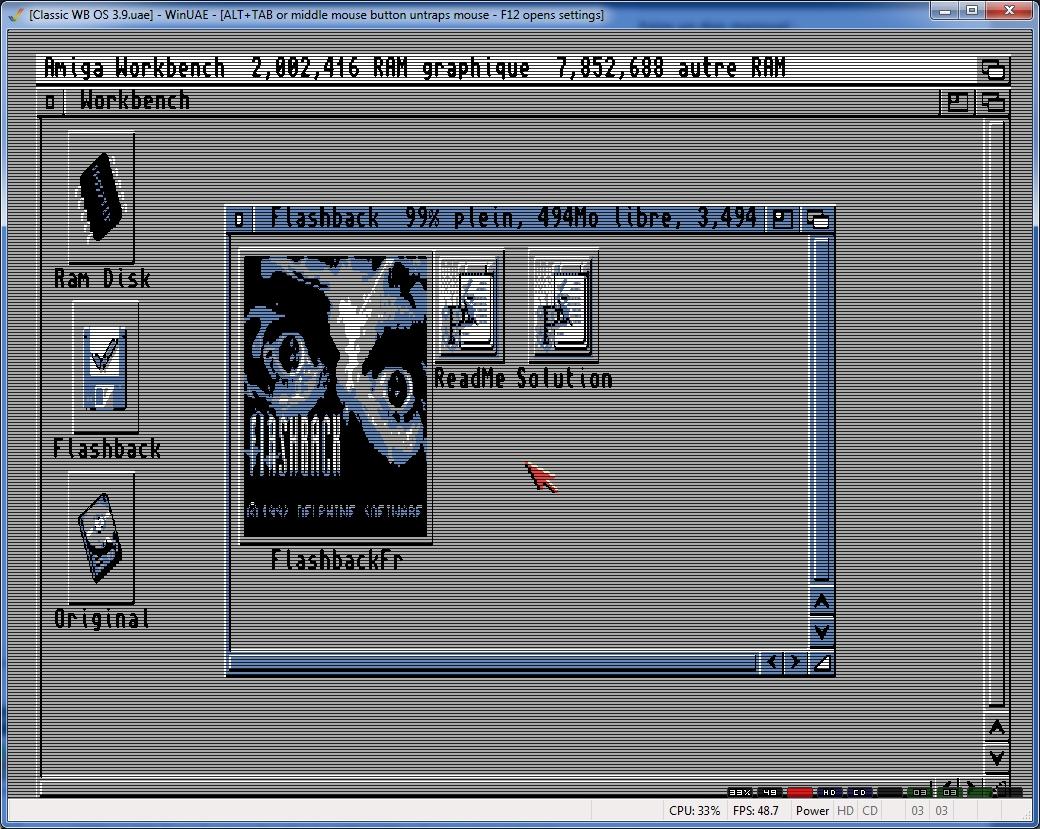Screen dimensions: 1040x829
Task: Click the CPU: 33% status entry
Action: 694,810
